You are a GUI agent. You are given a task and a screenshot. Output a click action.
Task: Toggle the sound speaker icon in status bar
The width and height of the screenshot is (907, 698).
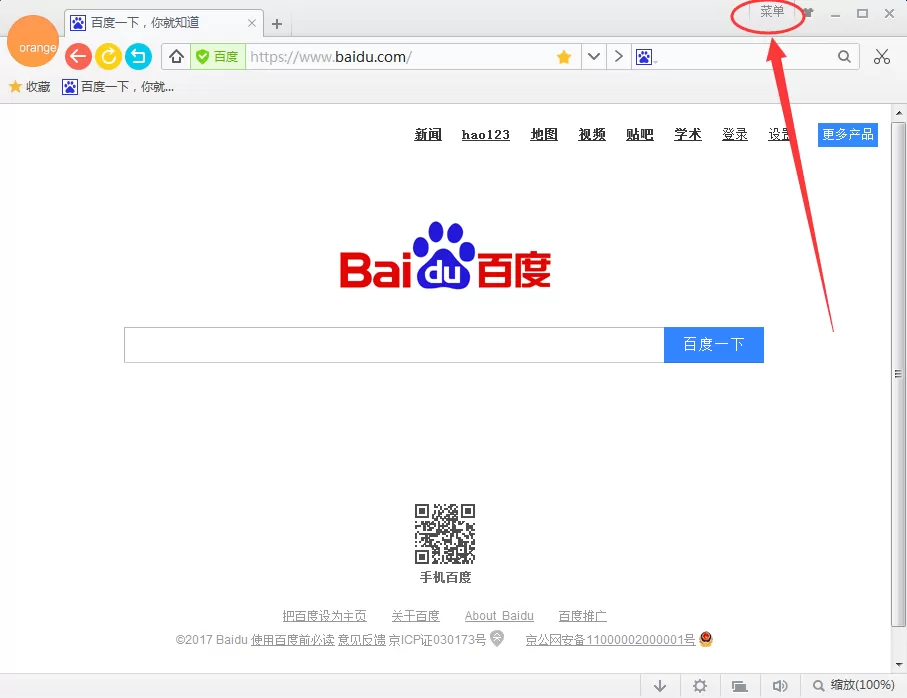coord(780,686)
